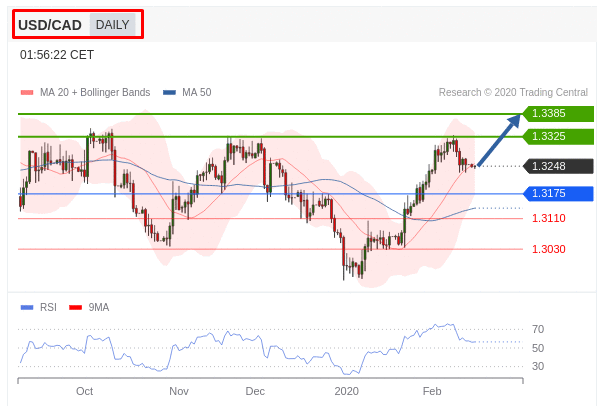Click the 9MA legend swatch
602x412 pixels.
[x=75, y=308]
